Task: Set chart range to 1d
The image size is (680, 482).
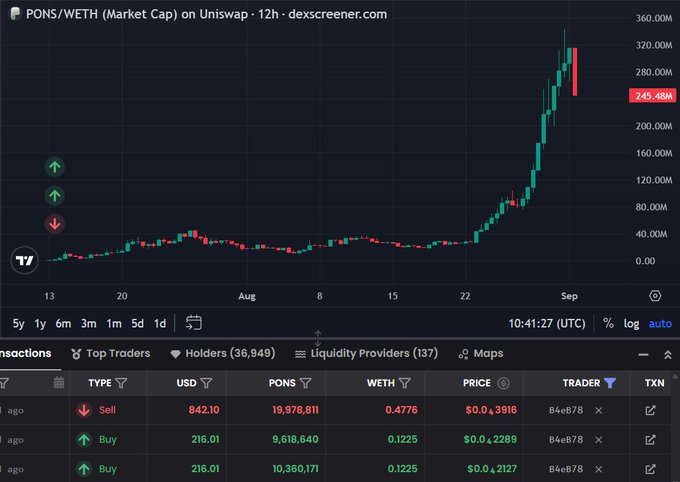Action: [x=160, y=324]
